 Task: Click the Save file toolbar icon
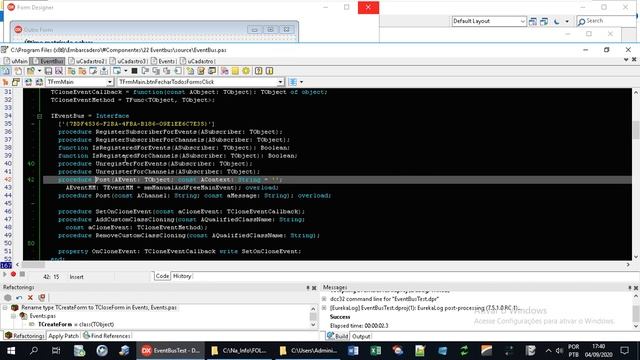tap(48, 71)
